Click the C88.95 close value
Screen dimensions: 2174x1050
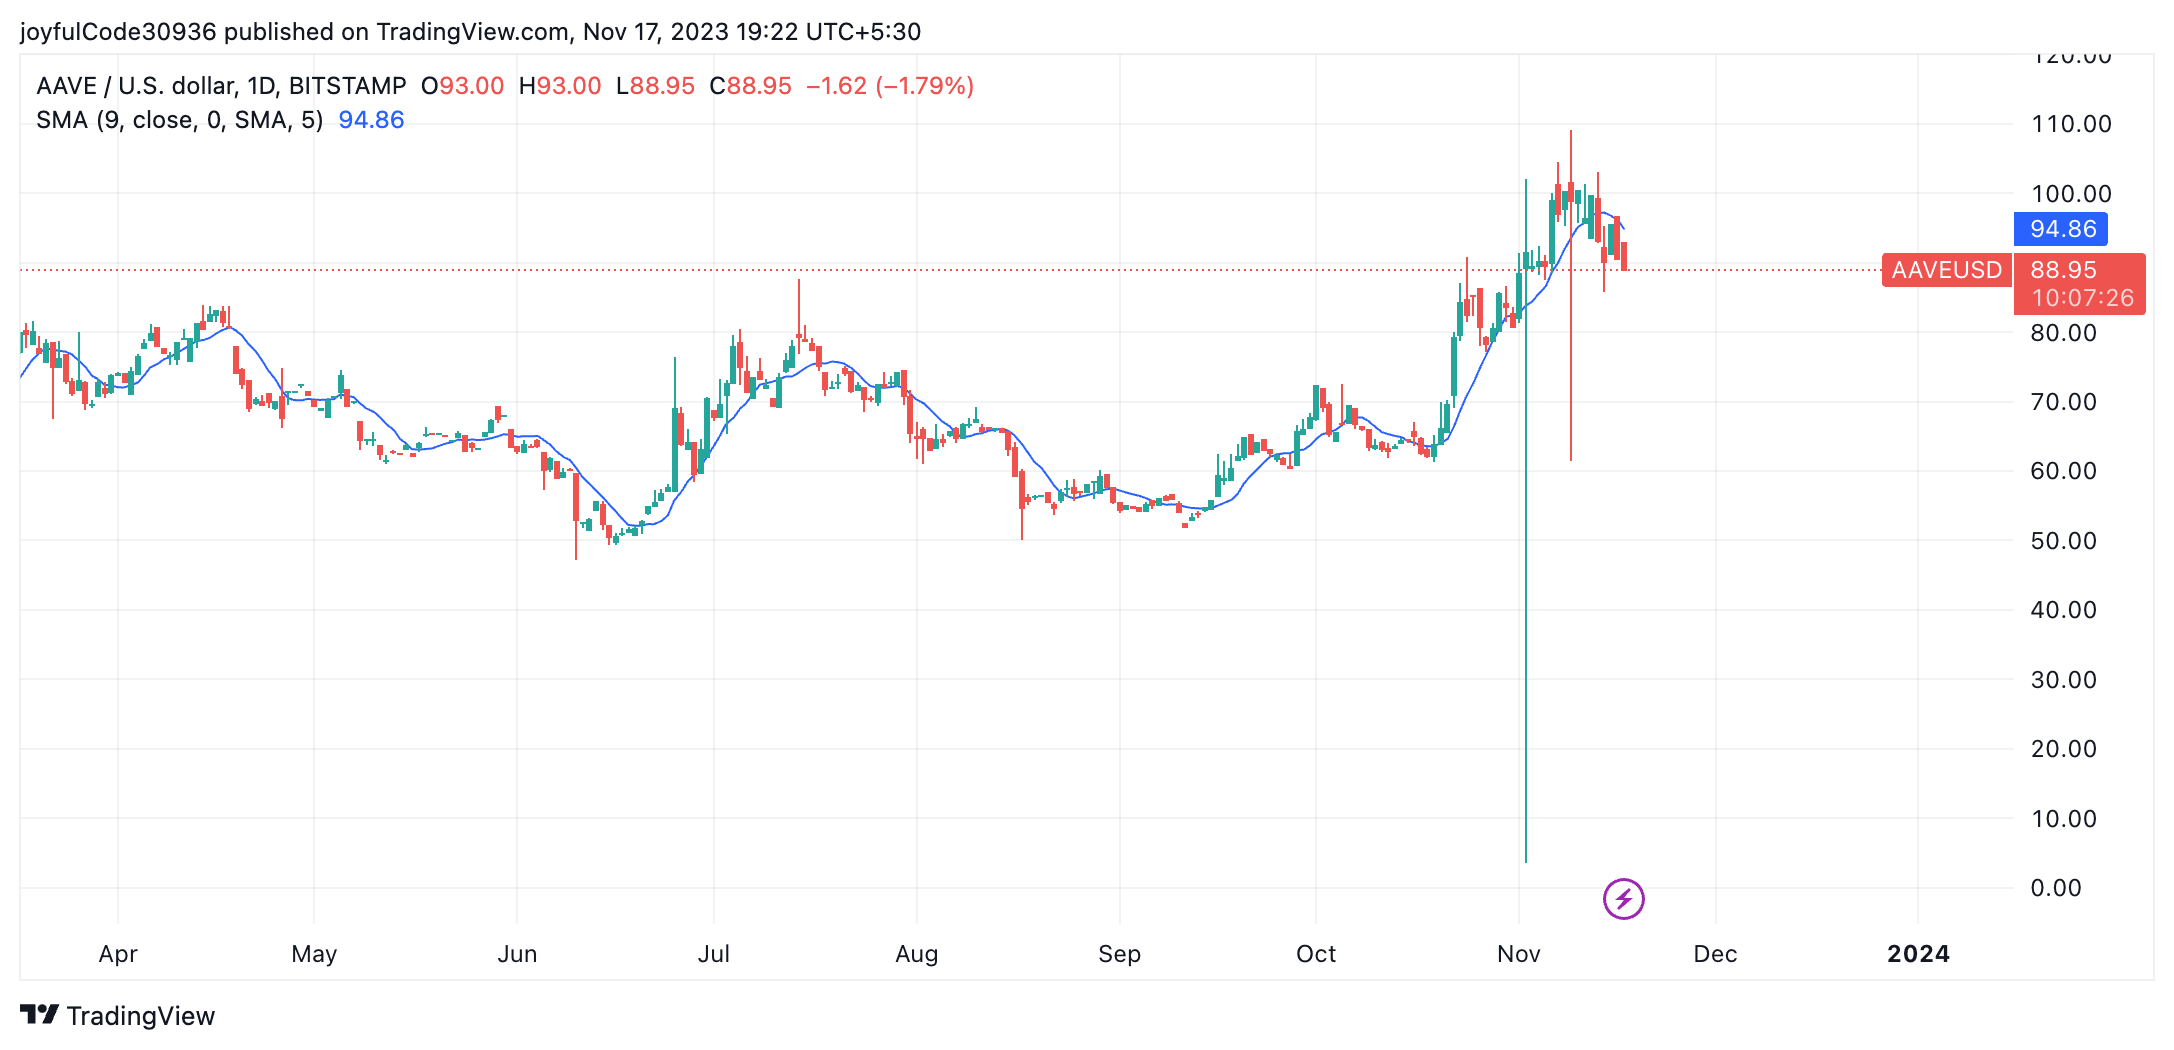click(750, 86)
